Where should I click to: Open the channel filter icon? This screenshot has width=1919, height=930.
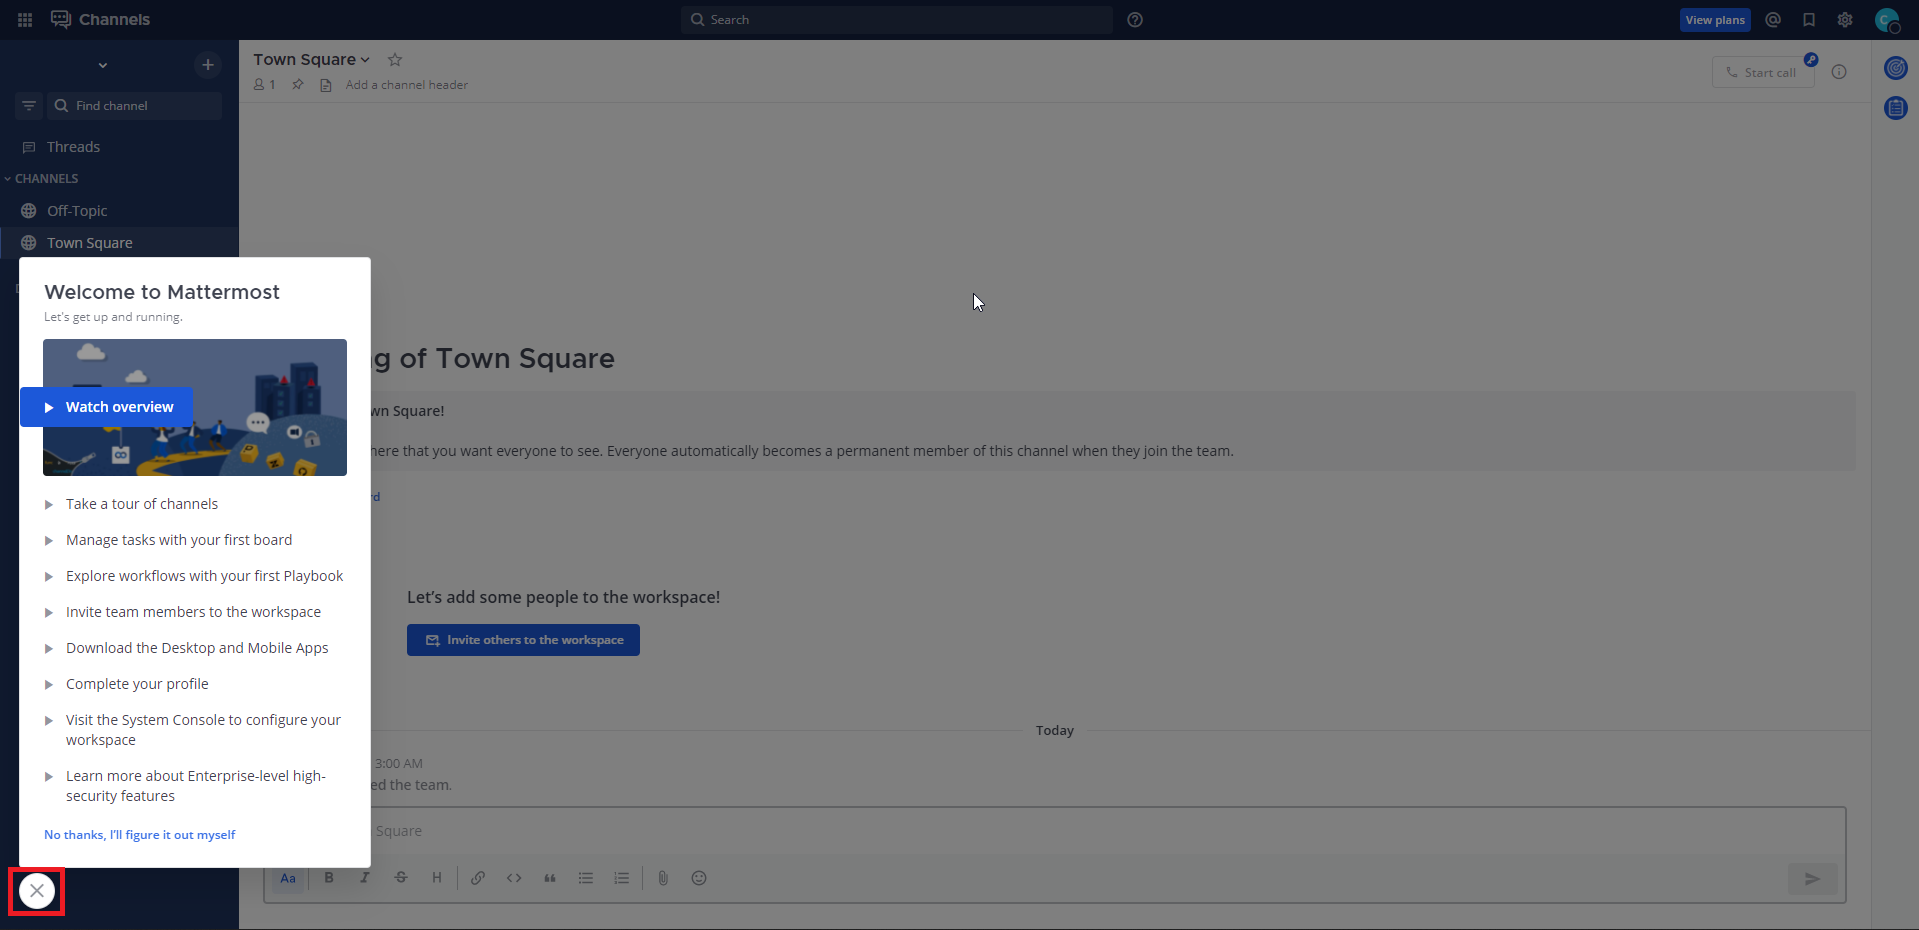29,105
